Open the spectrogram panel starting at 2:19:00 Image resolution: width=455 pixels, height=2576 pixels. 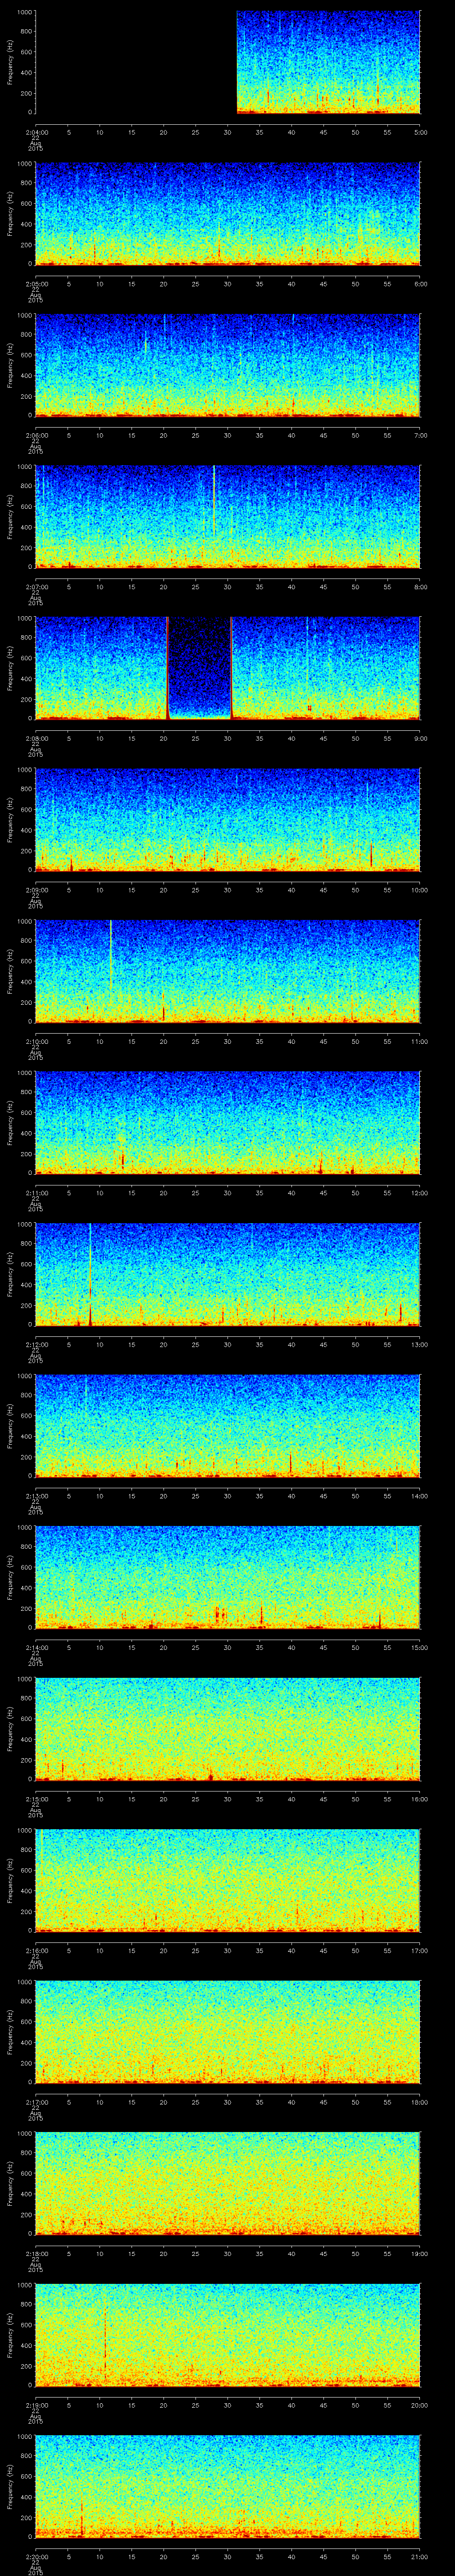[228, 2334]
